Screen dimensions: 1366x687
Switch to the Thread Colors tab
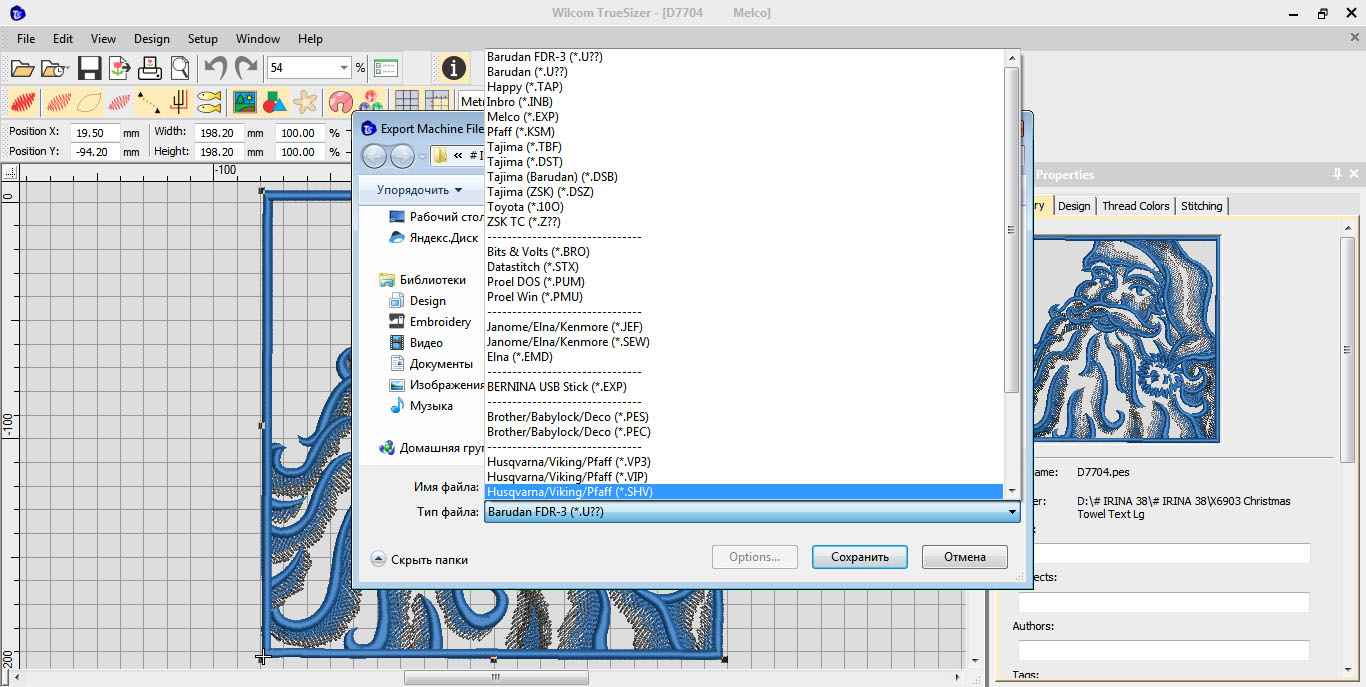[x=1135, y=206]
